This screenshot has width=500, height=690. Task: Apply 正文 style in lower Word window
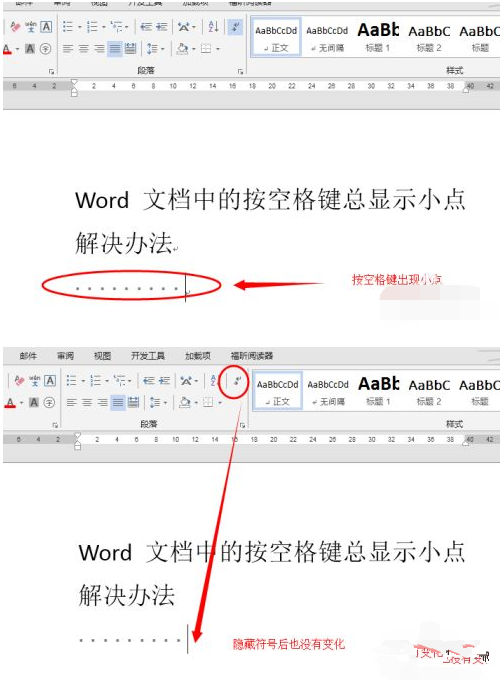coord(278,391)
